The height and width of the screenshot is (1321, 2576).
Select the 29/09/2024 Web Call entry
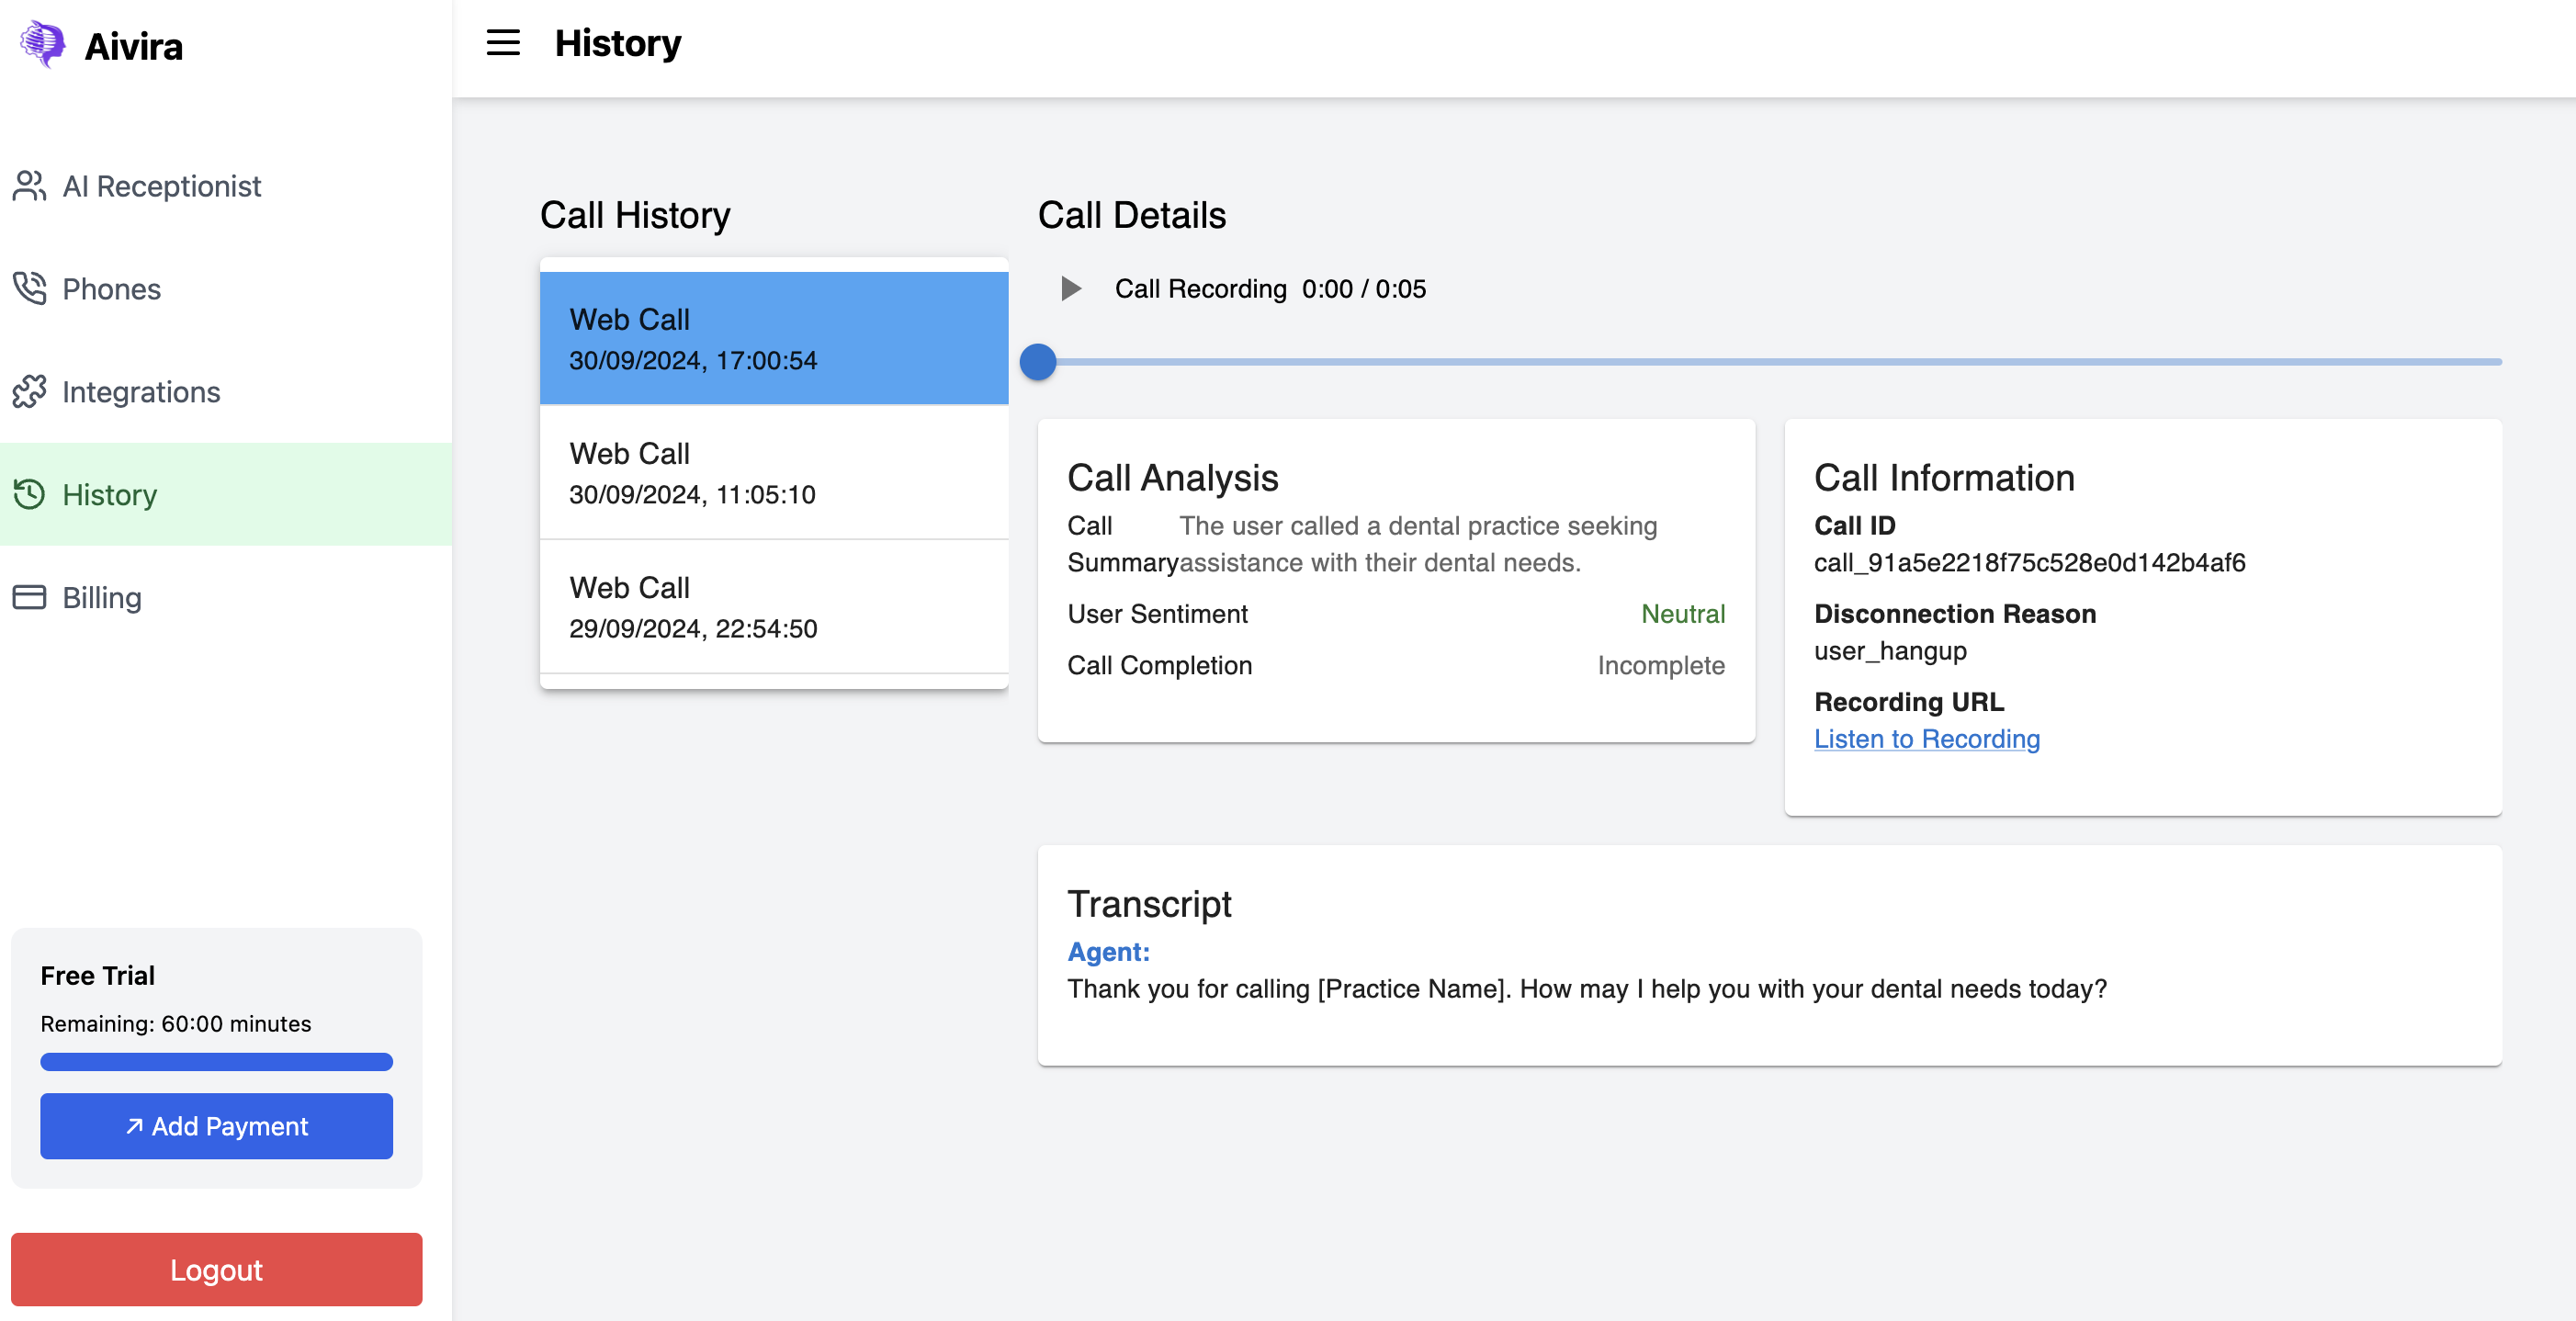click(773, 607)
